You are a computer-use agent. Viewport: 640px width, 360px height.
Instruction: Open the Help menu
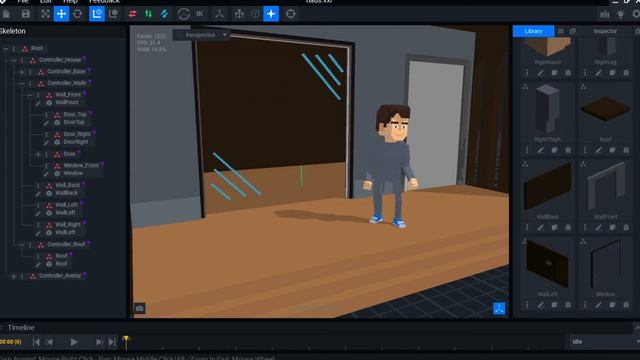click(70, 2)
